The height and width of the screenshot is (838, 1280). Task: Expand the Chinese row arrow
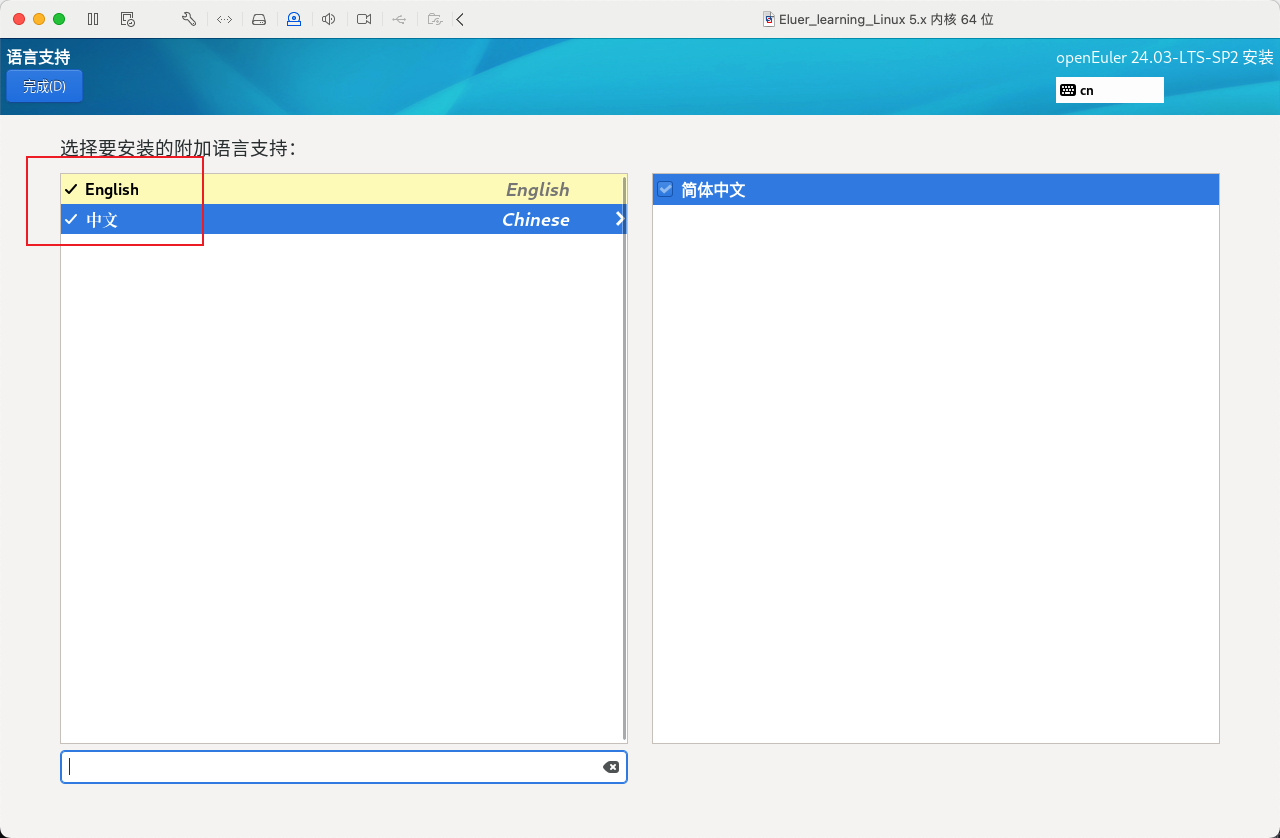point(619,219)
